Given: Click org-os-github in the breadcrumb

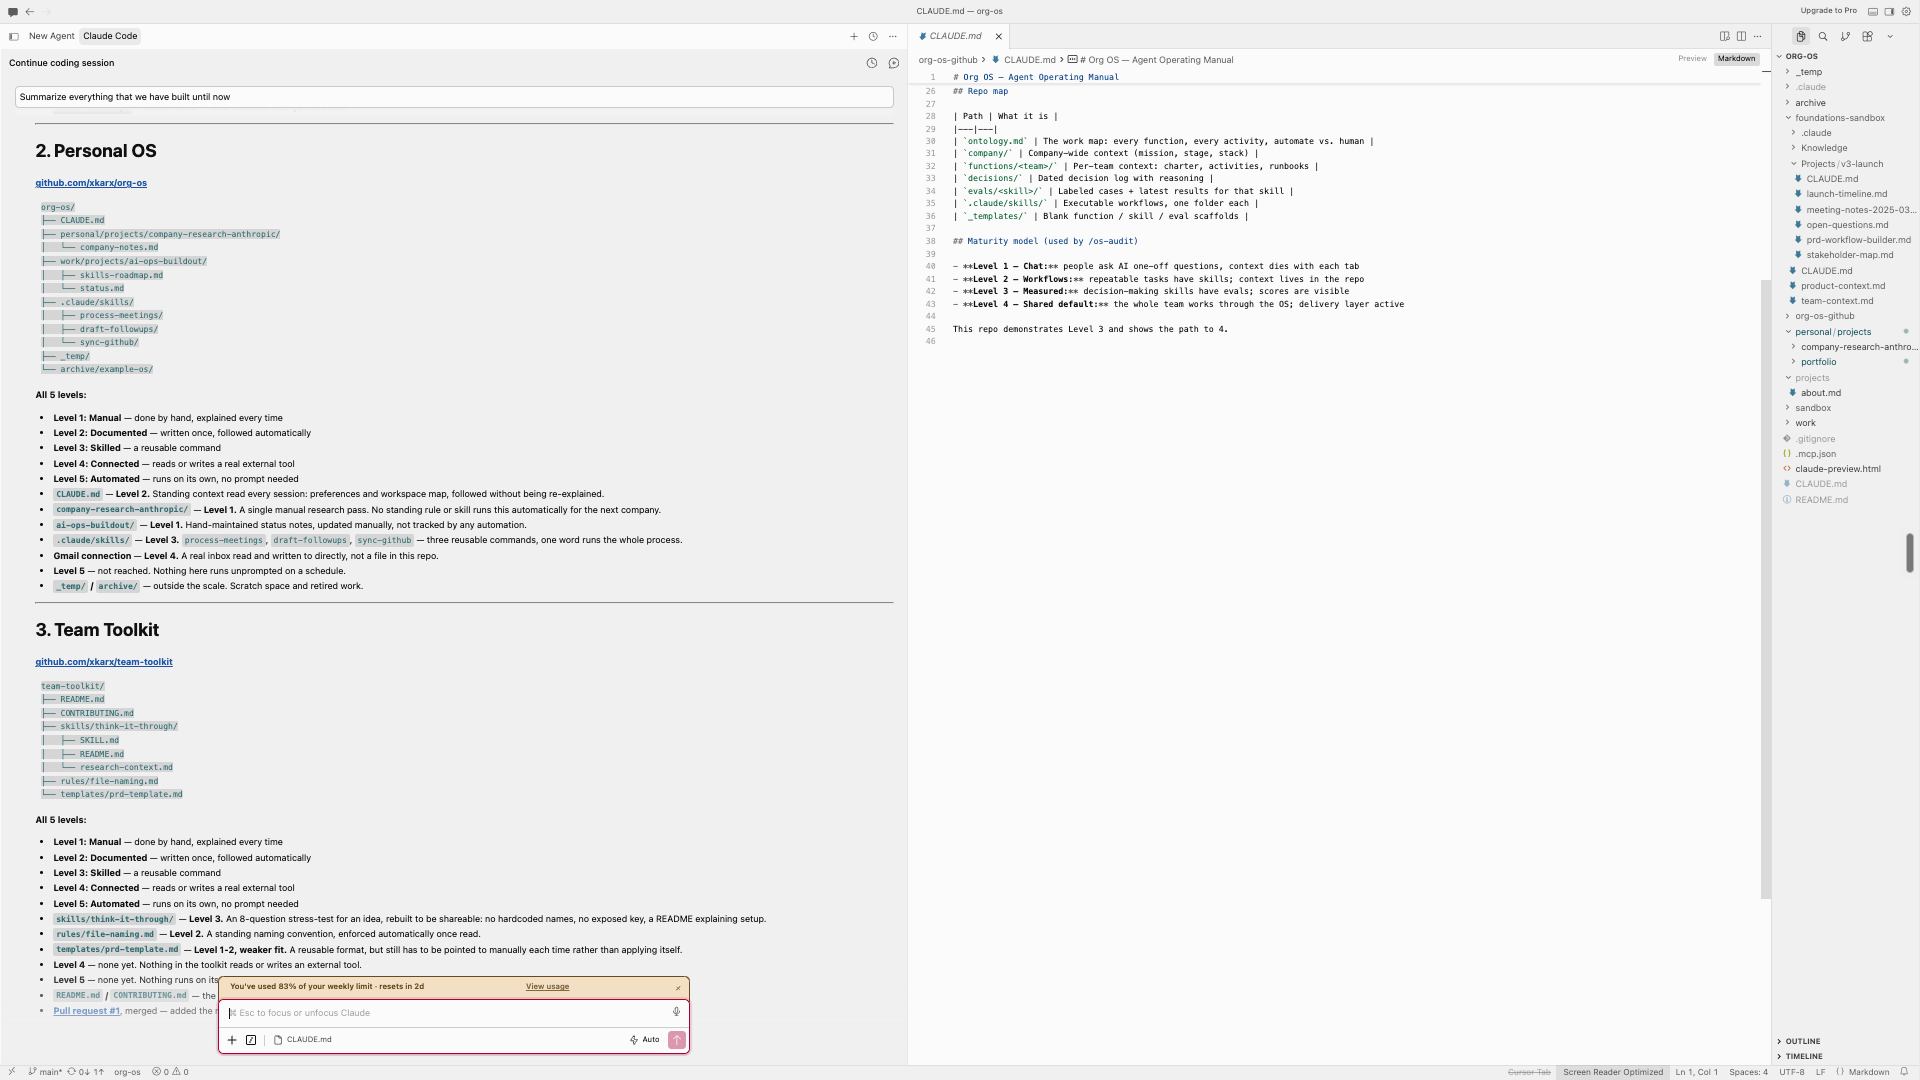Looking at the screenshot, I should [948, 60].
